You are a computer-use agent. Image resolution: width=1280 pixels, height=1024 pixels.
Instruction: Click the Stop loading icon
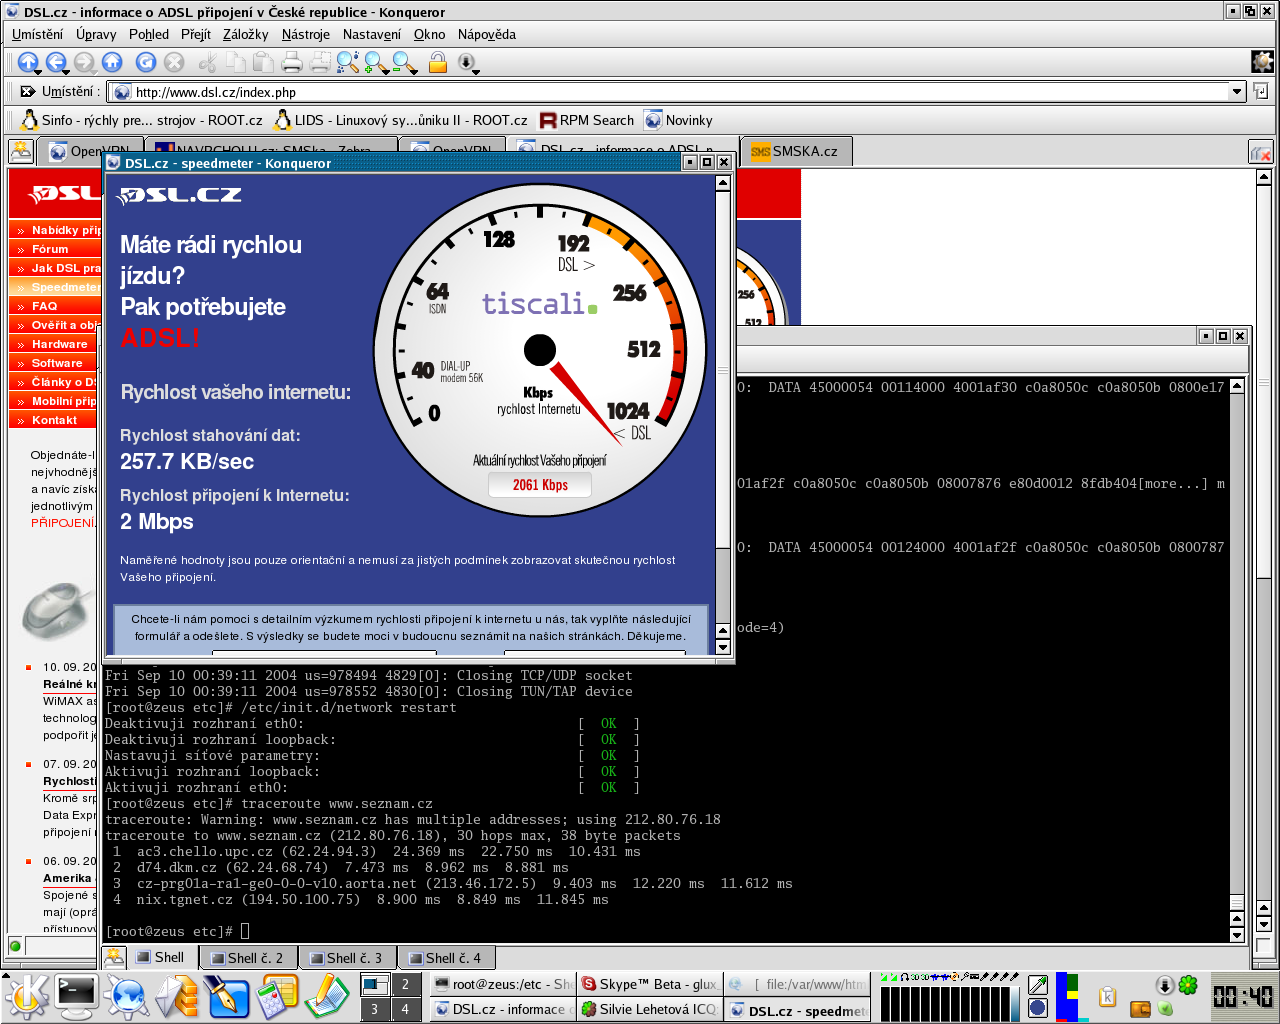point(174,62)
